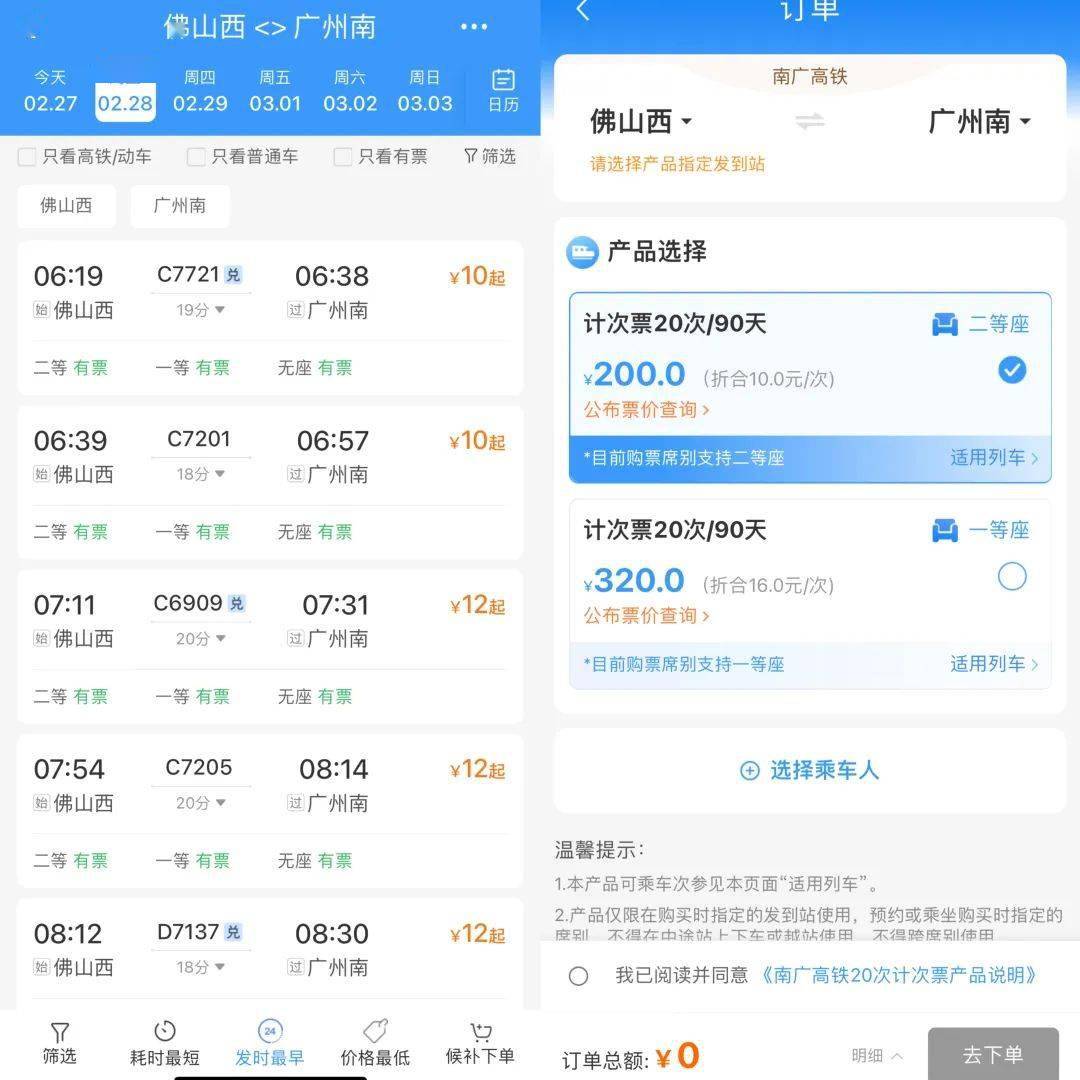
Task: Select the 今天 02.27 date tab
Action: click(50, 90)
